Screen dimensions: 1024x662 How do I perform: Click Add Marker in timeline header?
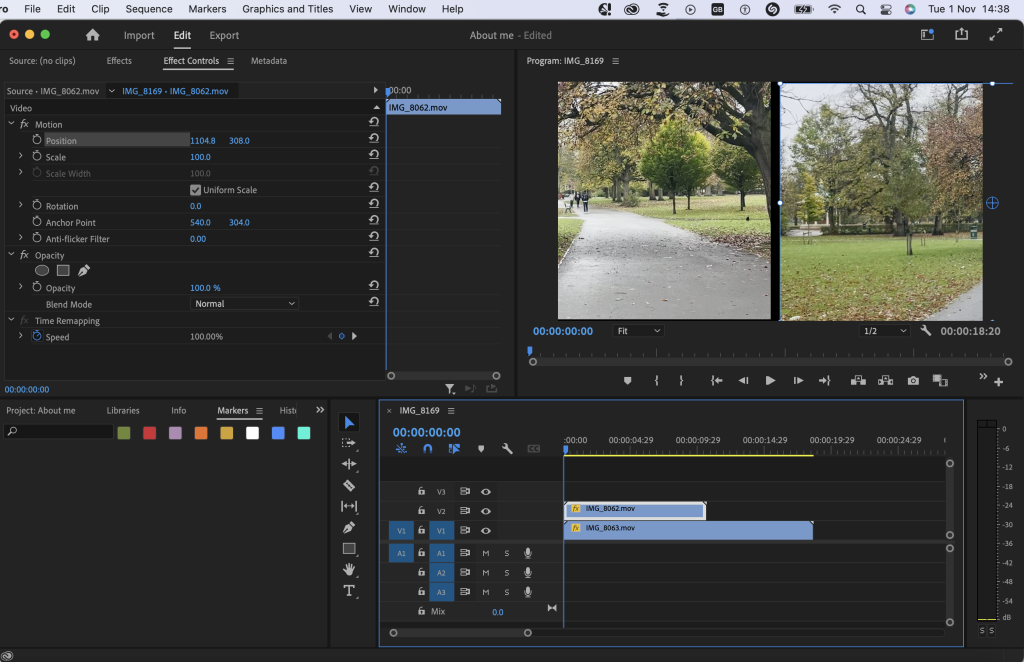pyautogui.click(x=481, y=449)
